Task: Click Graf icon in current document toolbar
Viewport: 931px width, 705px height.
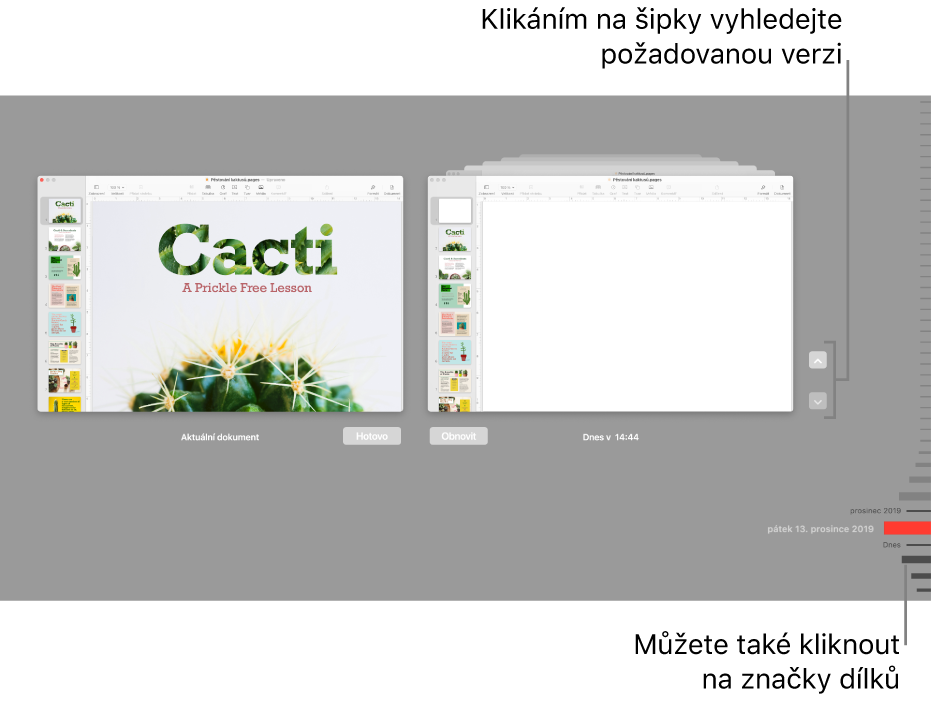Action: point(223,189)
